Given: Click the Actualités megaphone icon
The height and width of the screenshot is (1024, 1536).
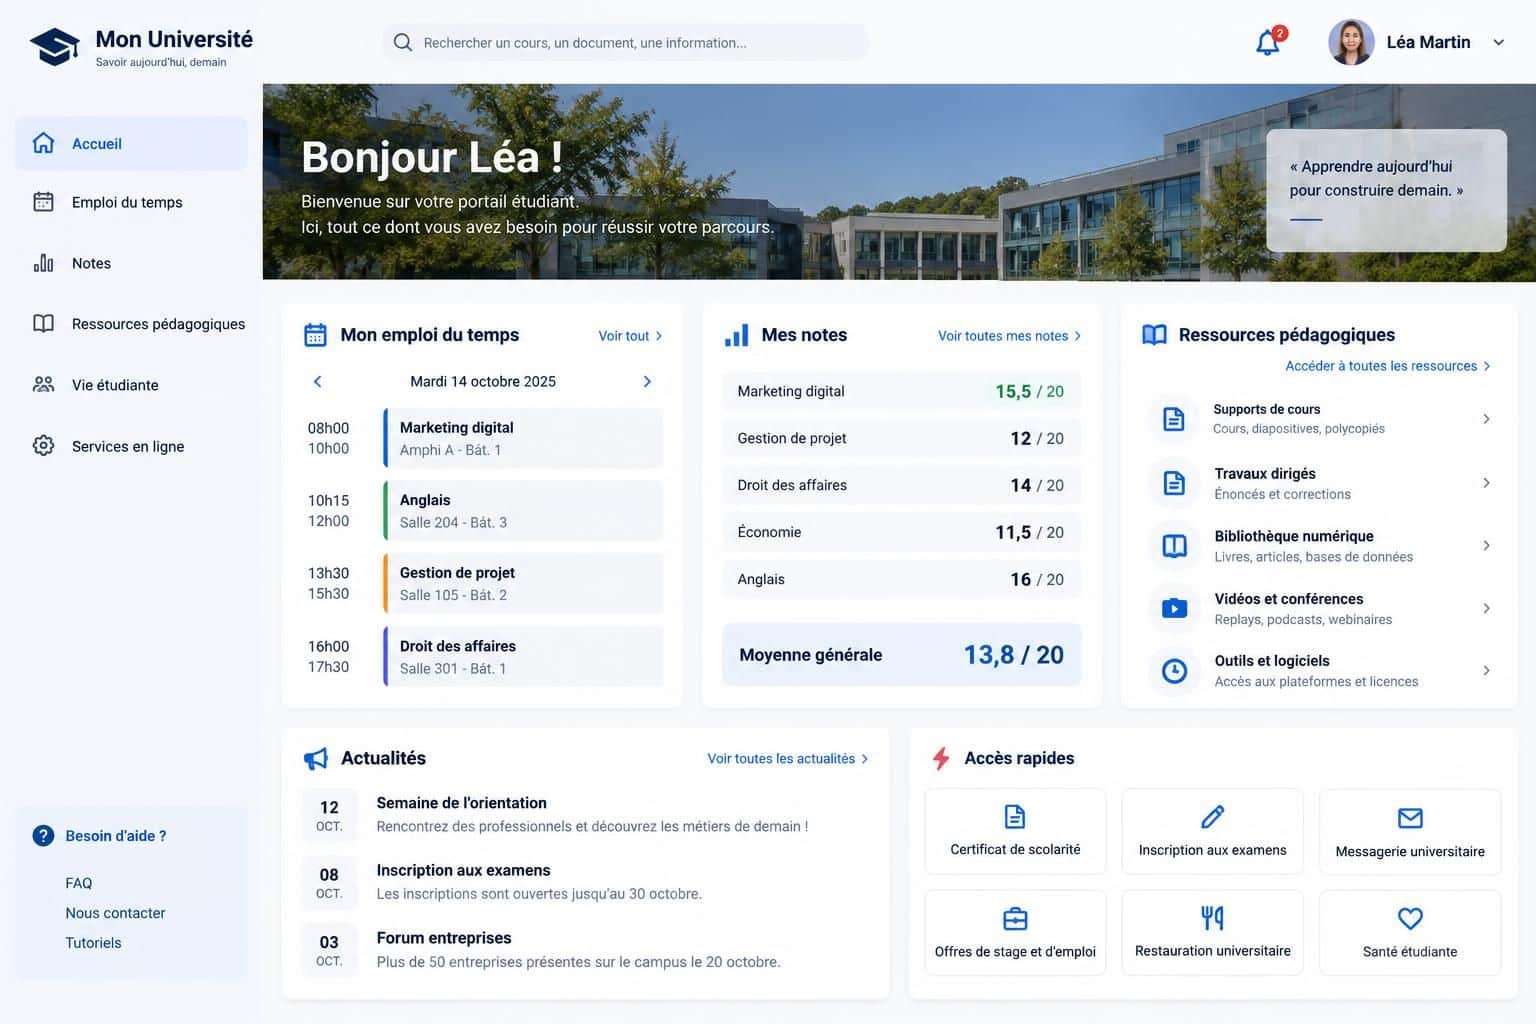Looking at the screenshot, I should 315,759.
